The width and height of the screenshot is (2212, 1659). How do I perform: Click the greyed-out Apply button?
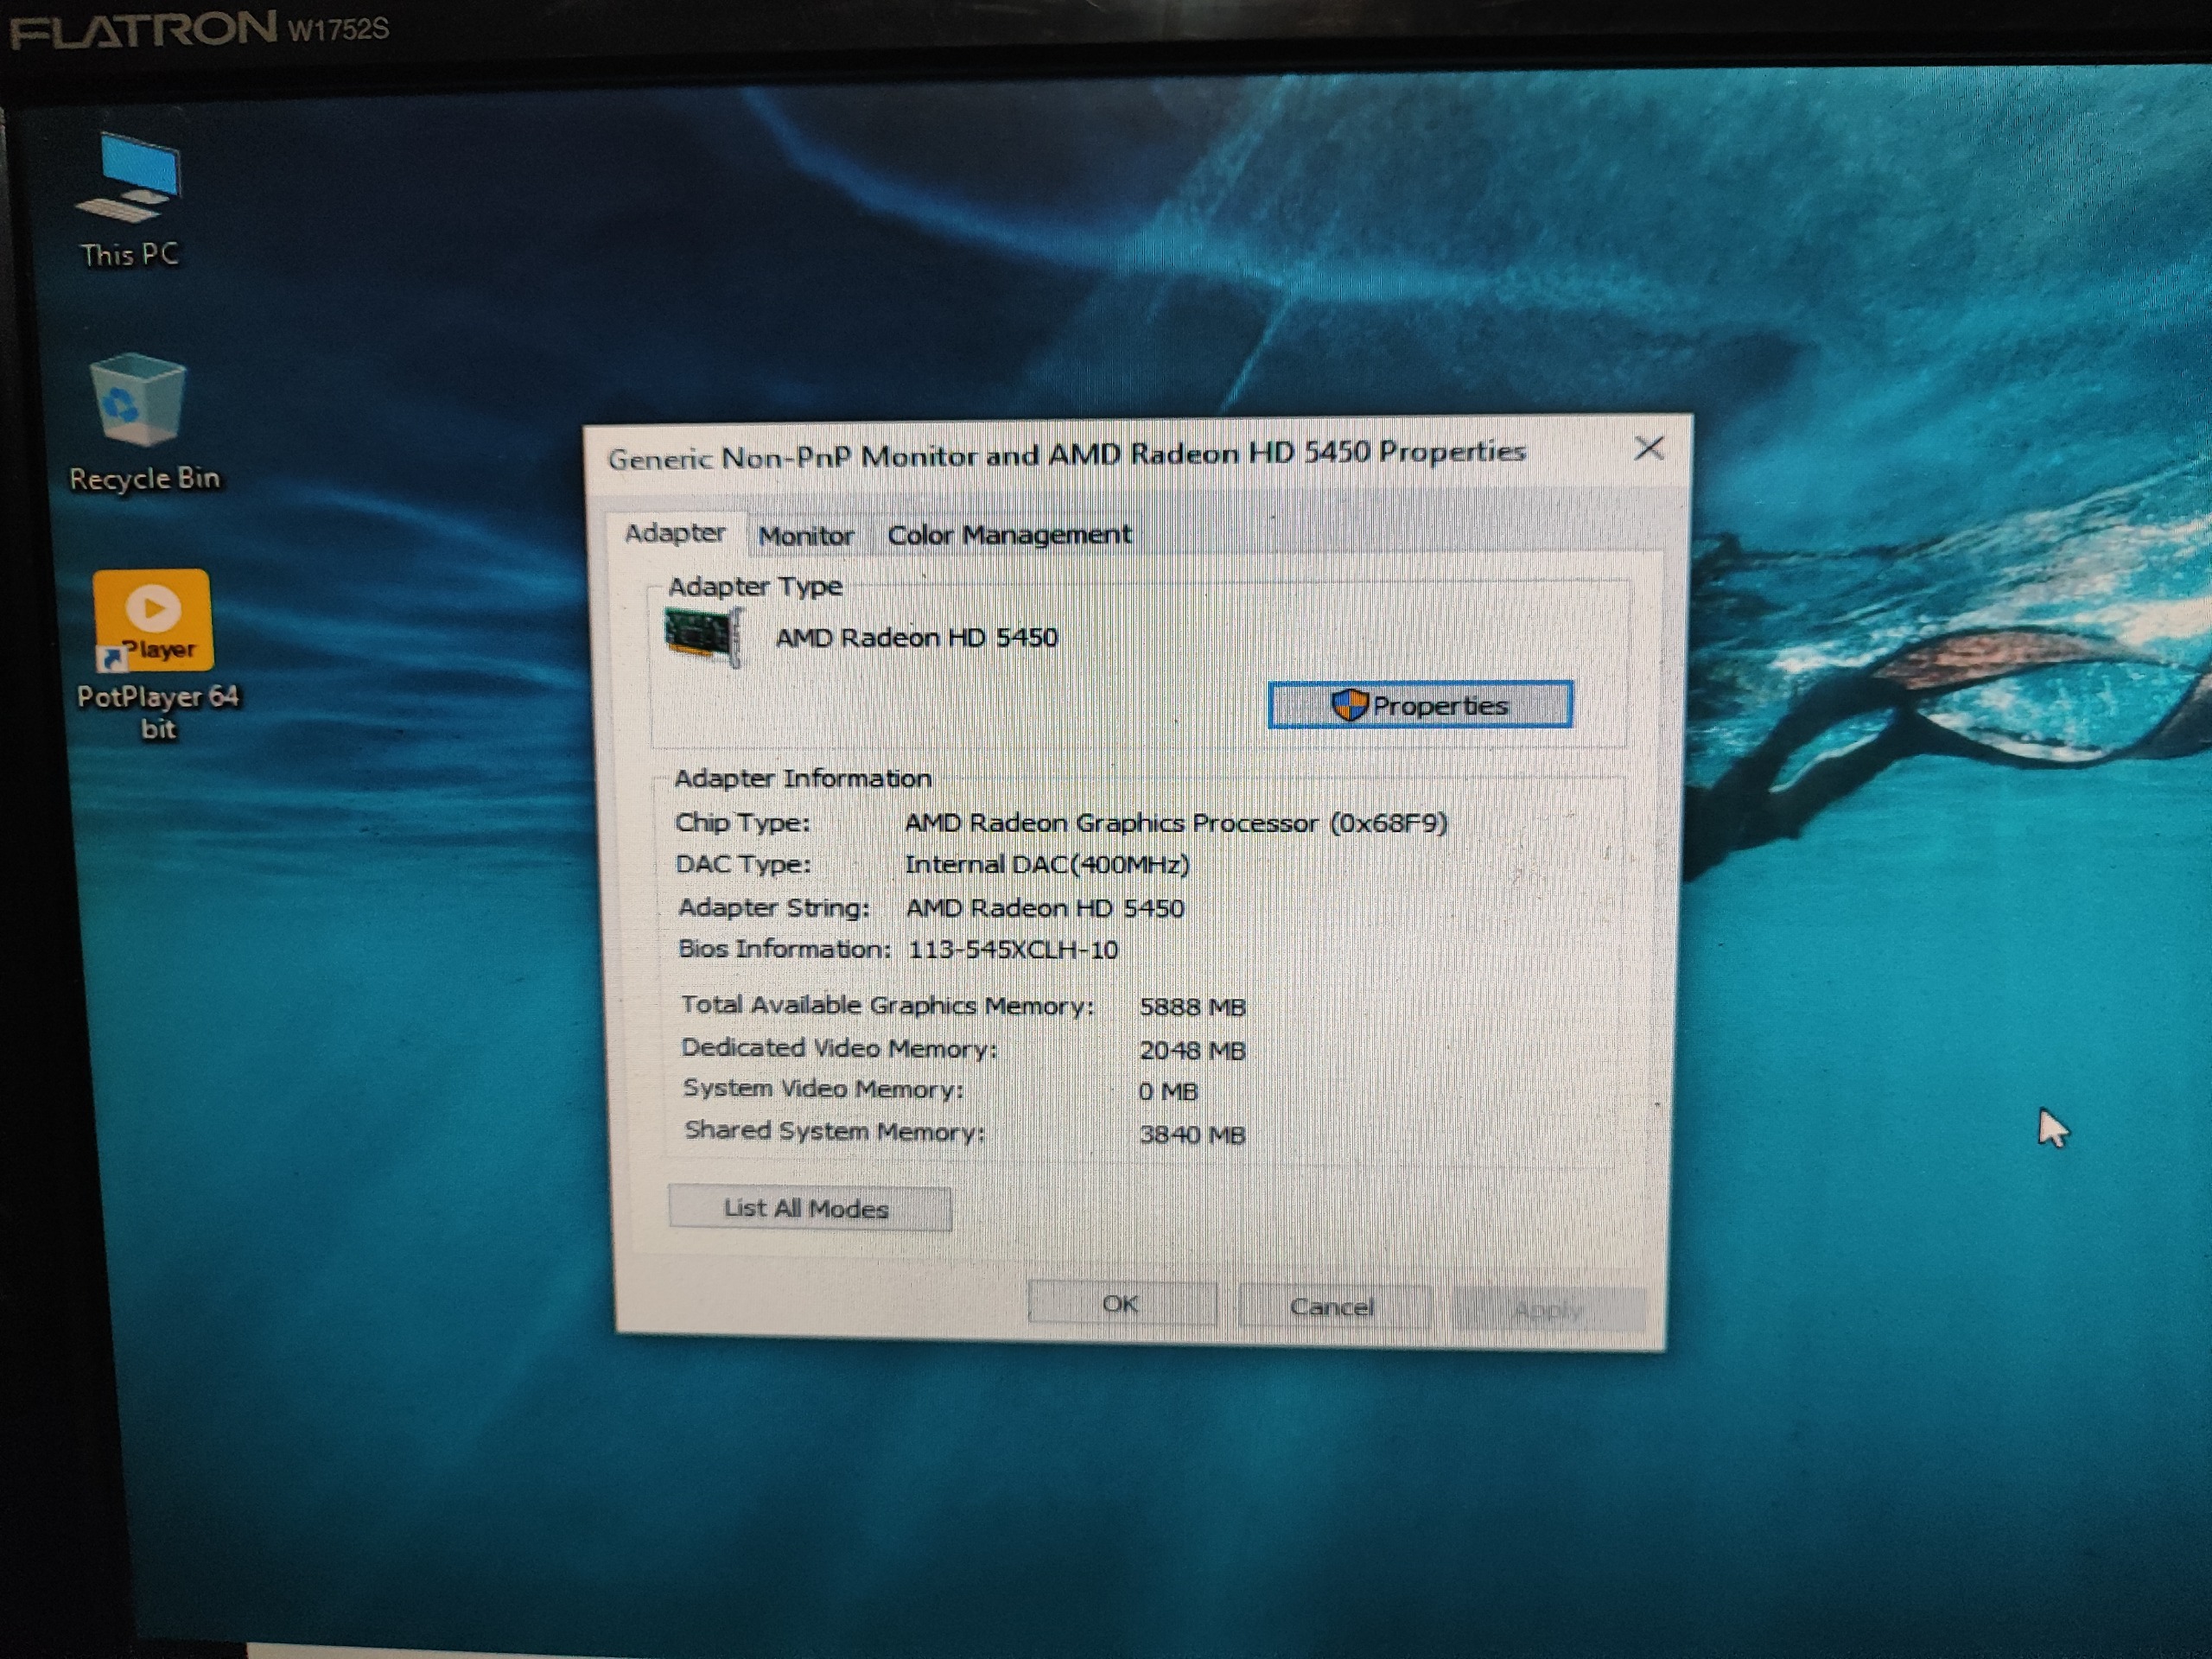pyautogui.click(x=1548, y=1310)
